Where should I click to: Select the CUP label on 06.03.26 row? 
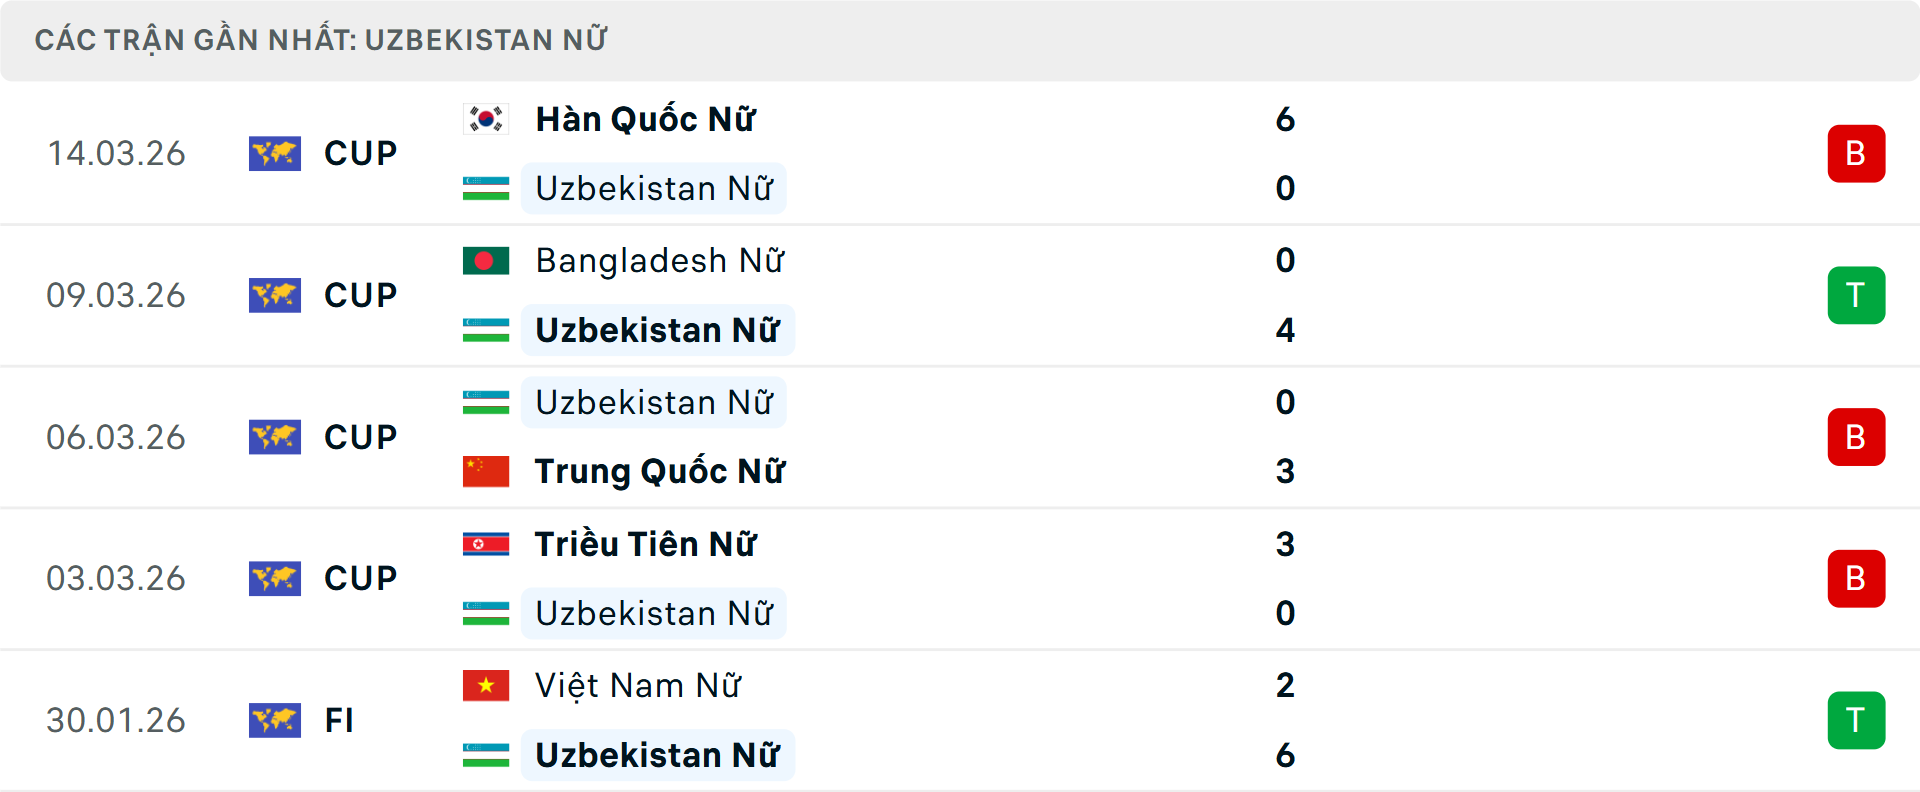(x=359, y=437)
